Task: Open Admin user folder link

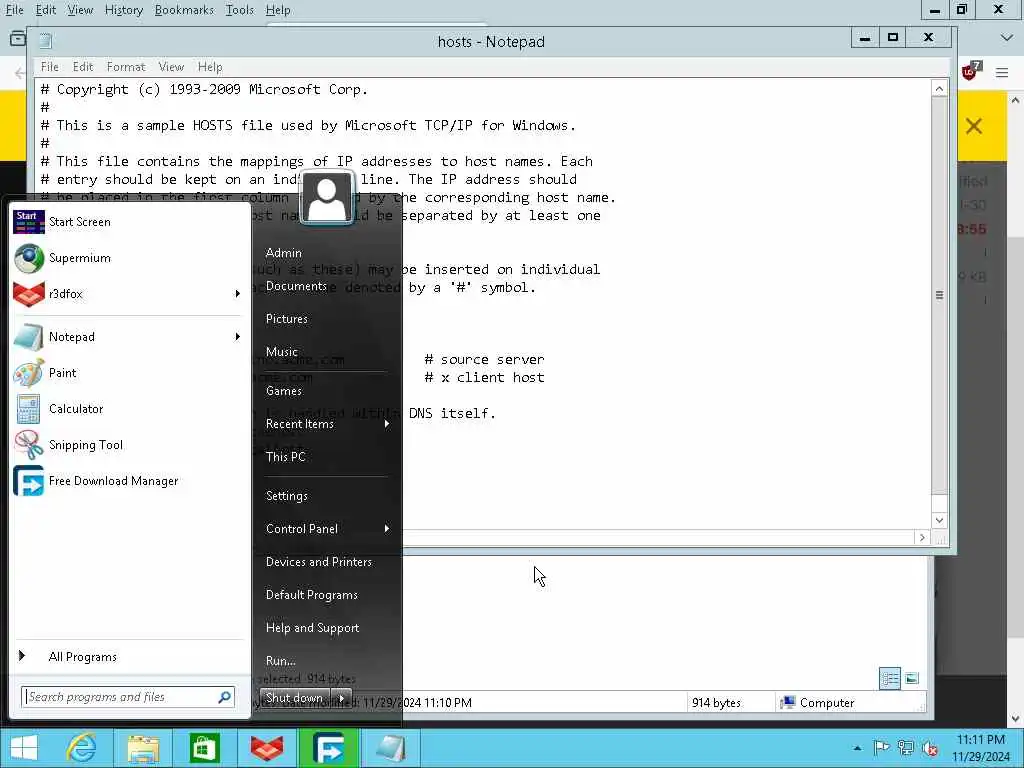Action: [x=284, y=253]
